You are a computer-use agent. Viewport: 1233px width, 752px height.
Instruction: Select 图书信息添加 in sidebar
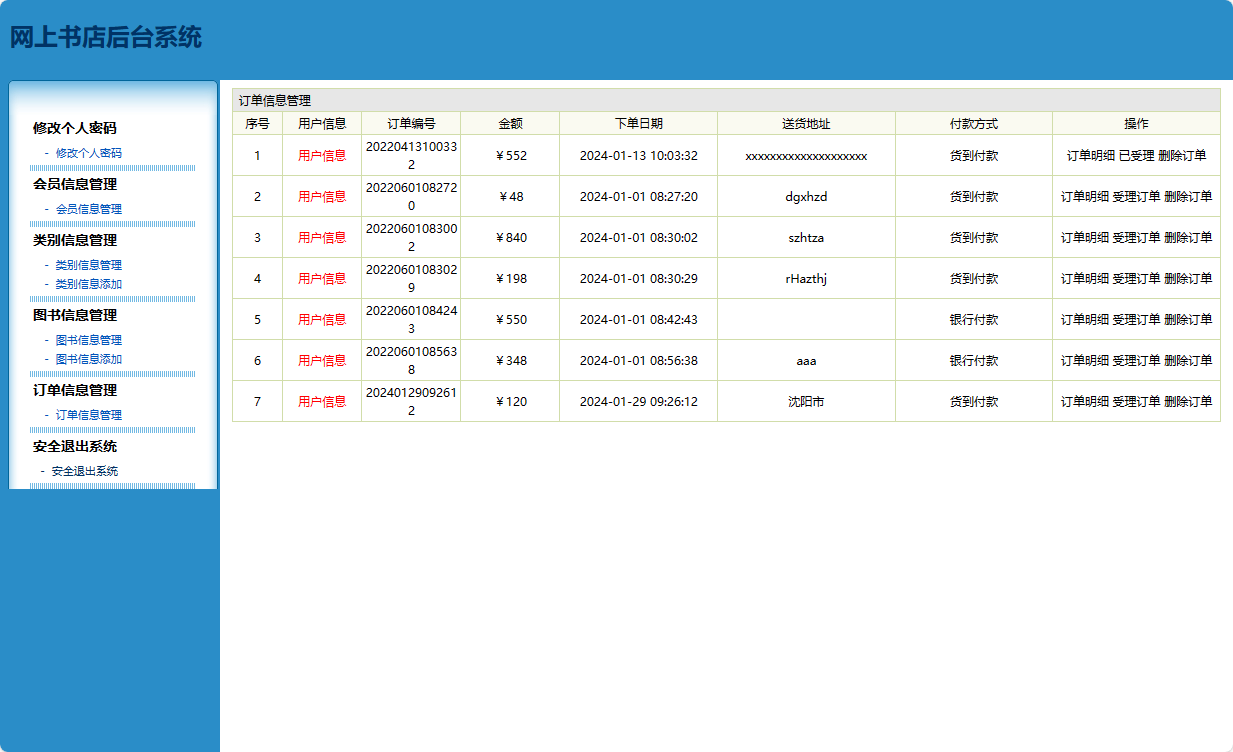point(88,359)
